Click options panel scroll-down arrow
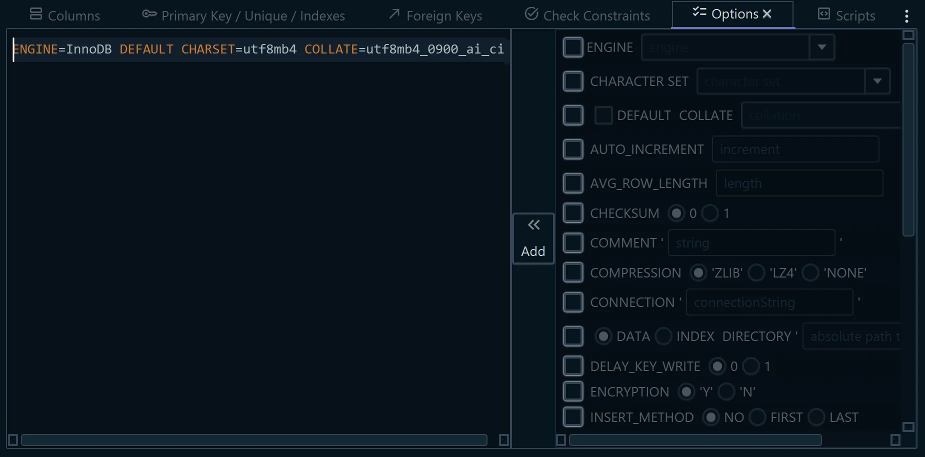The width and height of the screenshot is (925, 457). pyautogui.click(x=908, y=426)
